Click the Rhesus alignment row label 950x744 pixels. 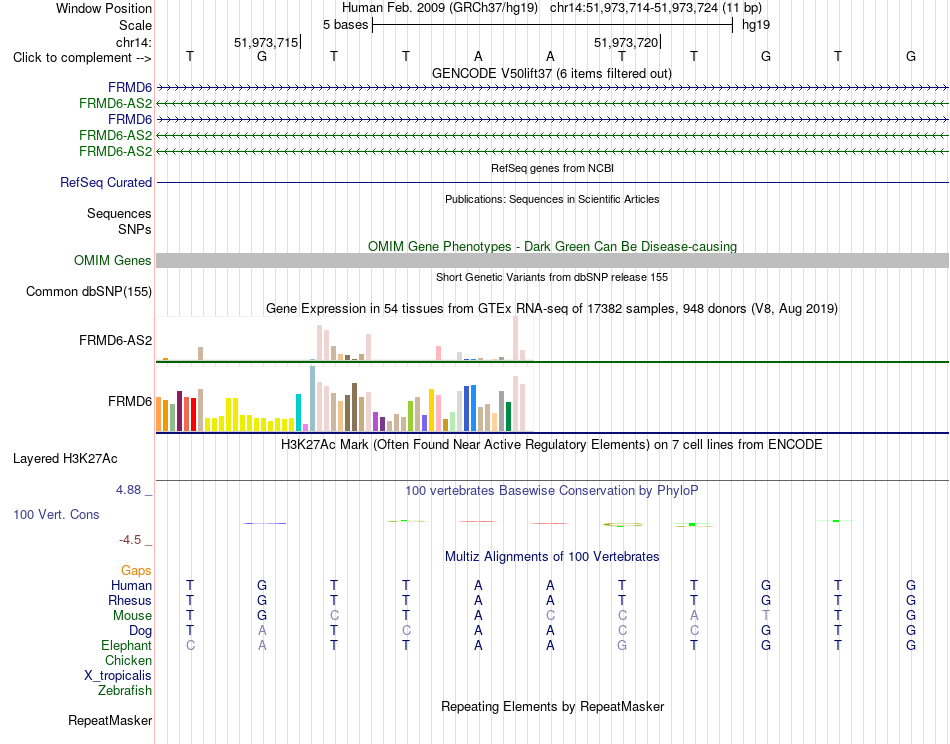coord(130,600)
